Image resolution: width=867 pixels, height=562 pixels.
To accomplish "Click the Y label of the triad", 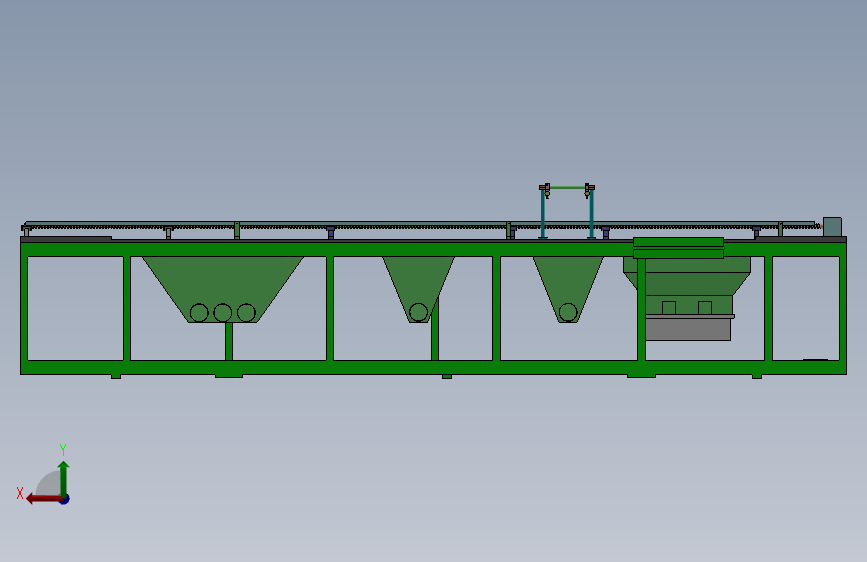I will coord(63,449).
